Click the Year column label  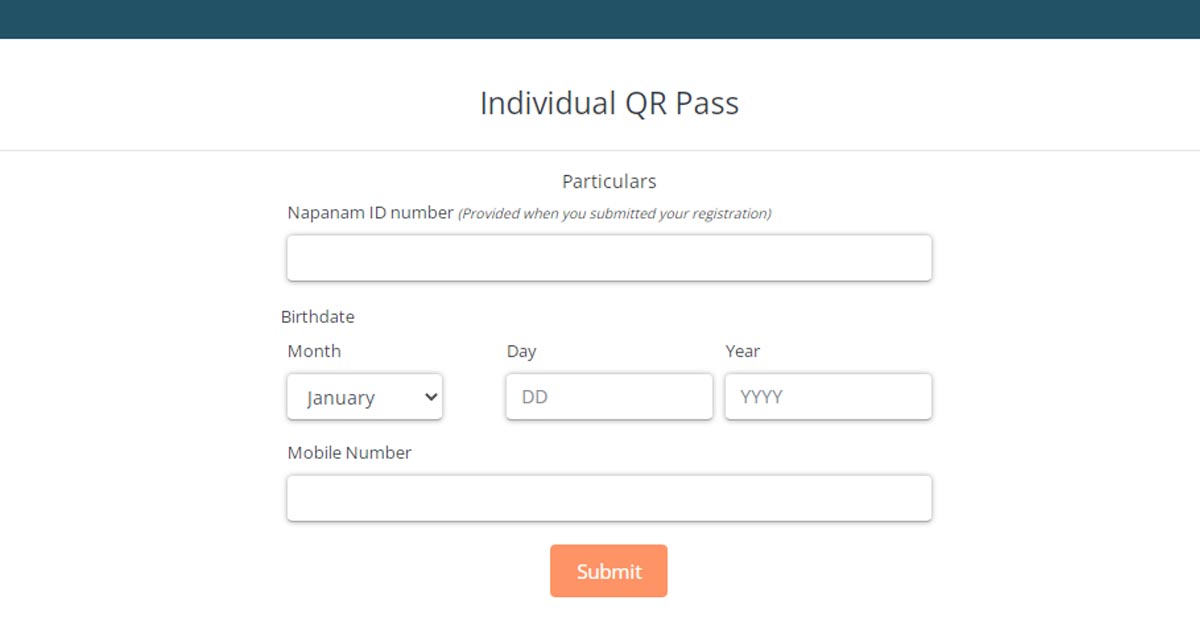pyautogui.click(x=743, y=351)
